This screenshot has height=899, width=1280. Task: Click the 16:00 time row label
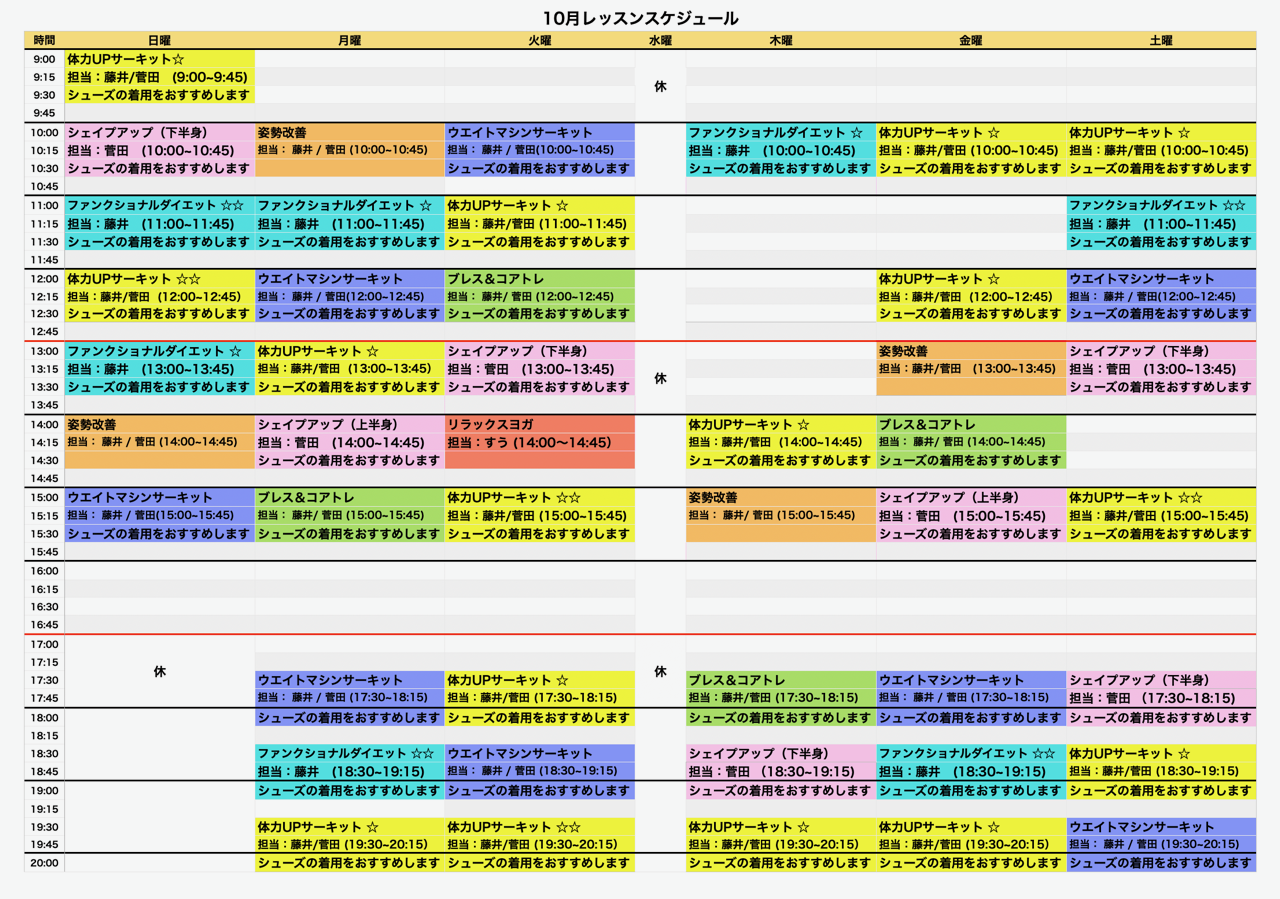pos(44,571)
